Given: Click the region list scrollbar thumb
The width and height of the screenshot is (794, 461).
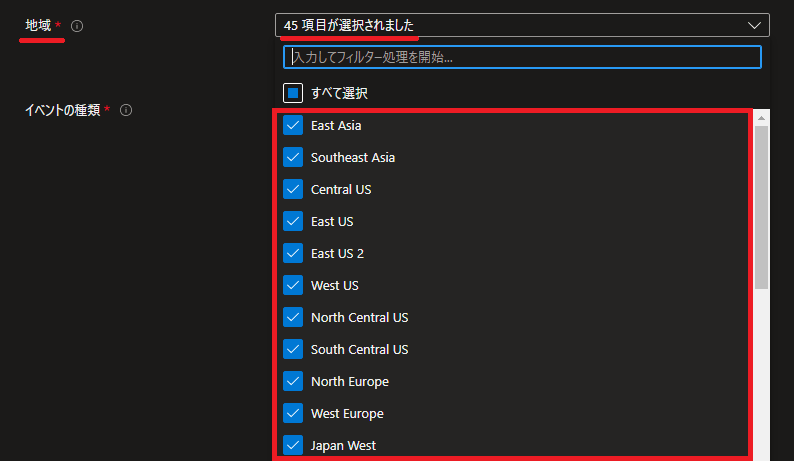Looking at the screenshot, I should click(761, 208).
